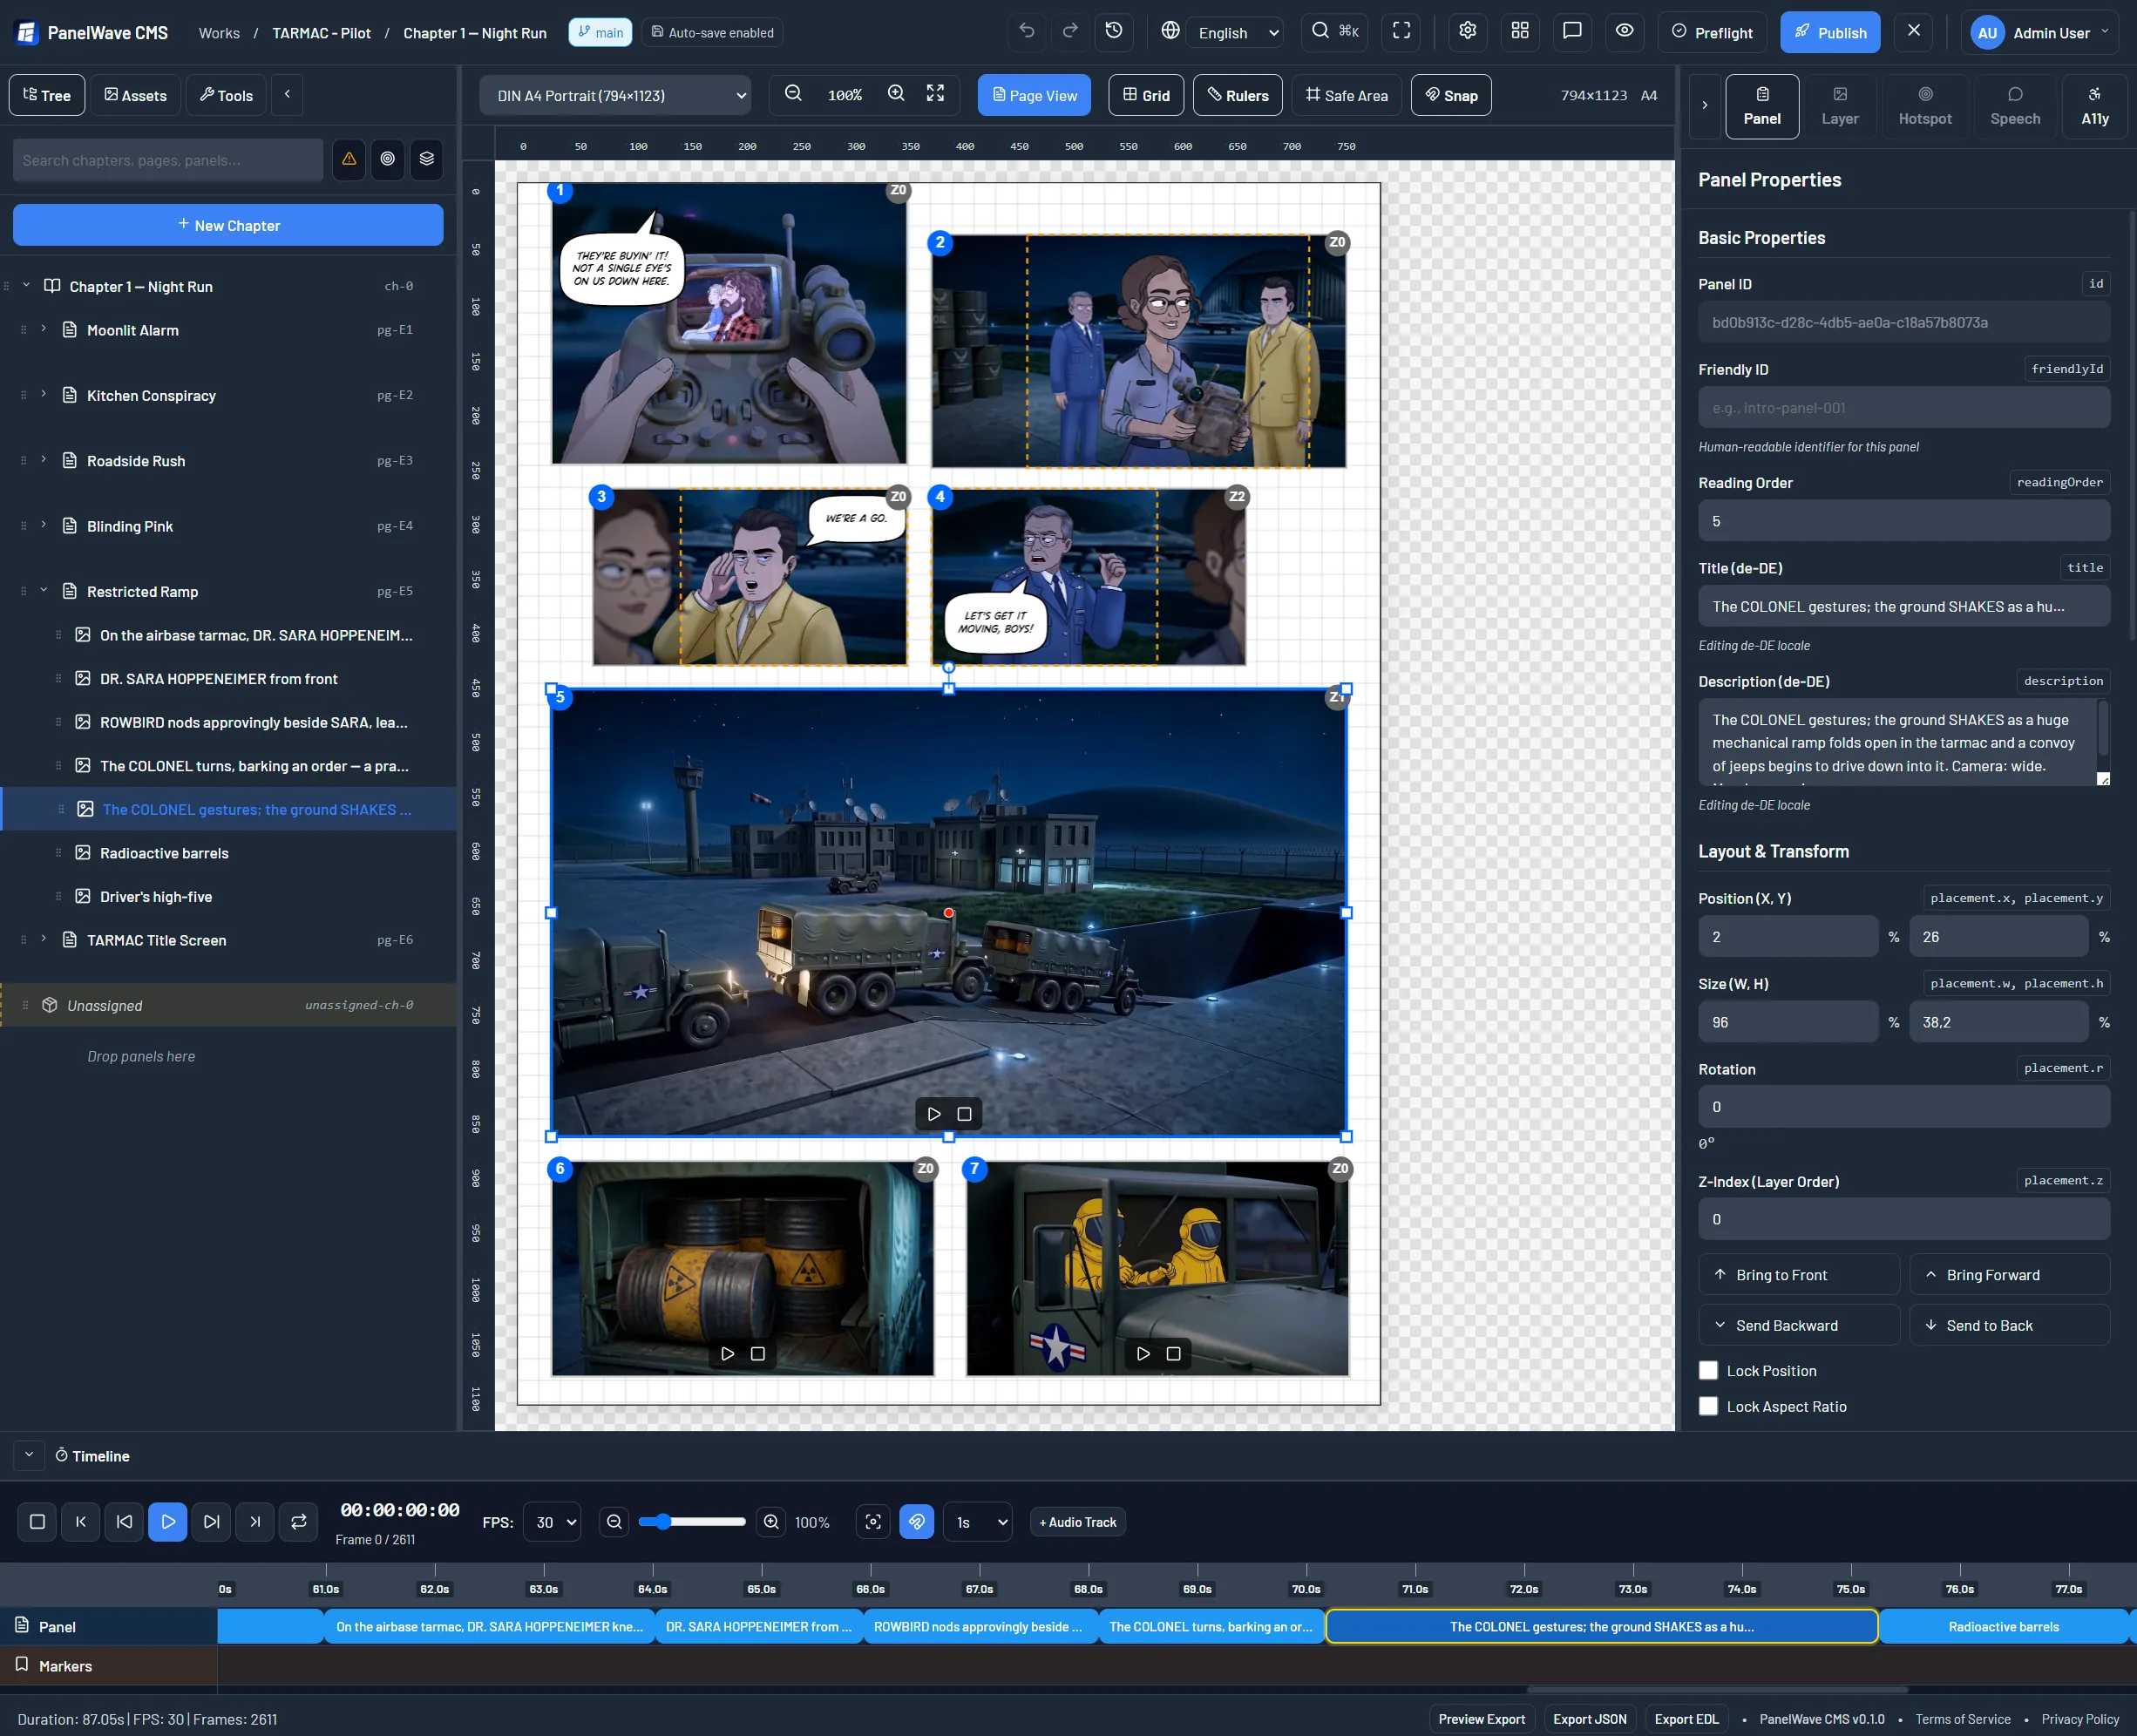This screenshot has height=1736, width=2137.
Task: Open the Assets tab
Action: 136,95
